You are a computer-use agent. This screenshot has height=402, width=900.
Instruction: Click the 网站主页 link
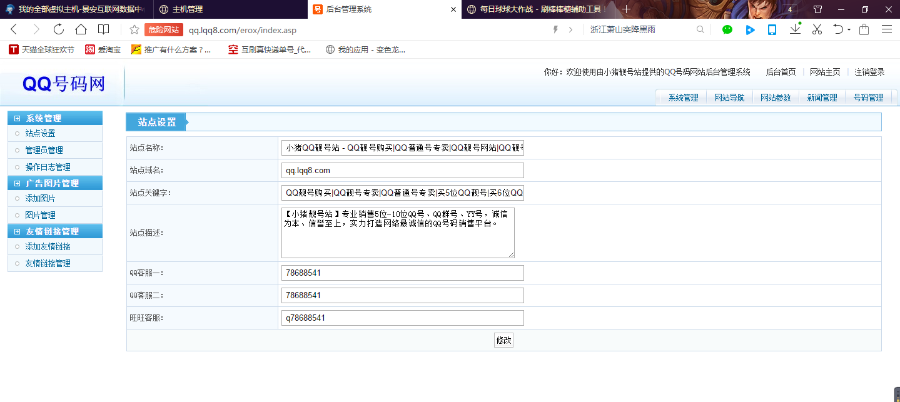pyautogui.click(x=825, y=72)
